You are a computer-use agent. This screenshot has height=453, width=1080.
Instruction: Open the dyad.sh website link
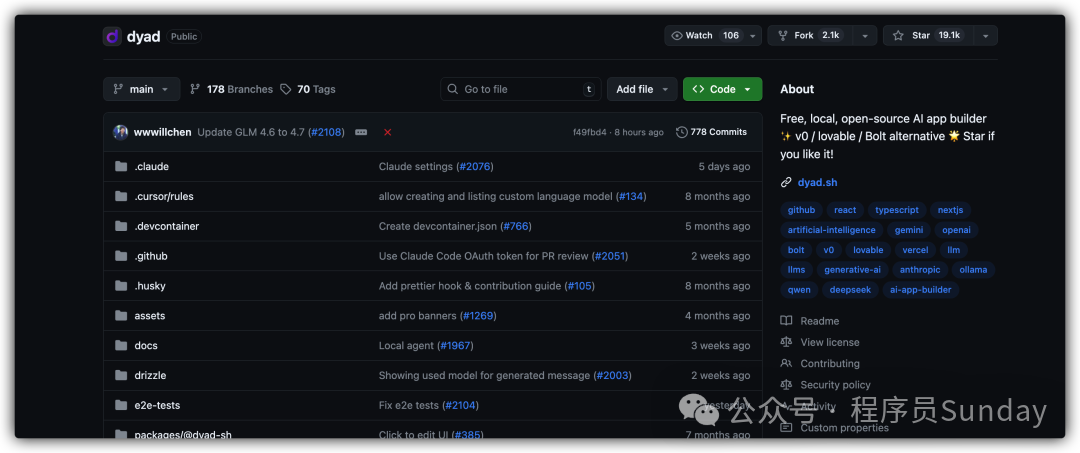point(816,183)
